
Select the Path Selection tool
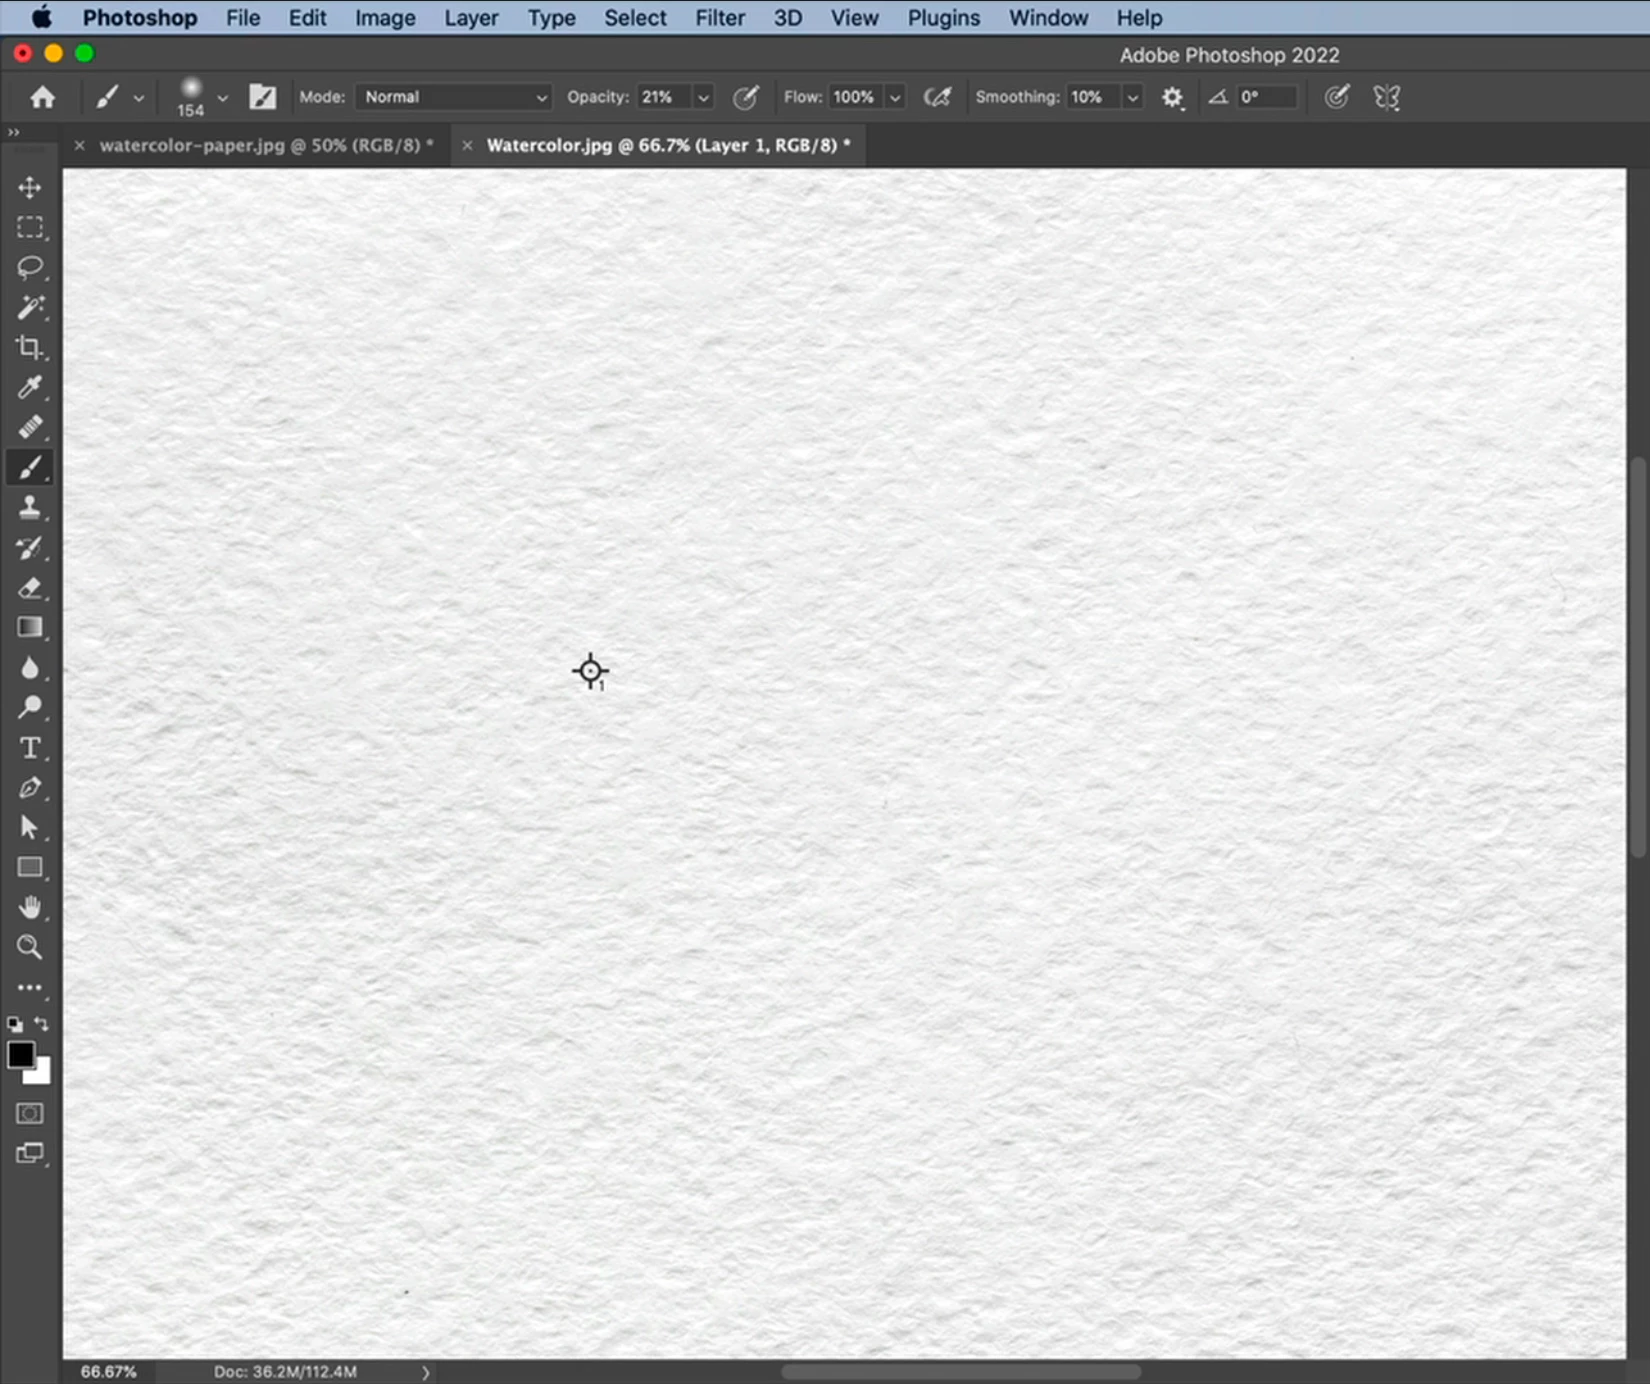coord(30,827)
